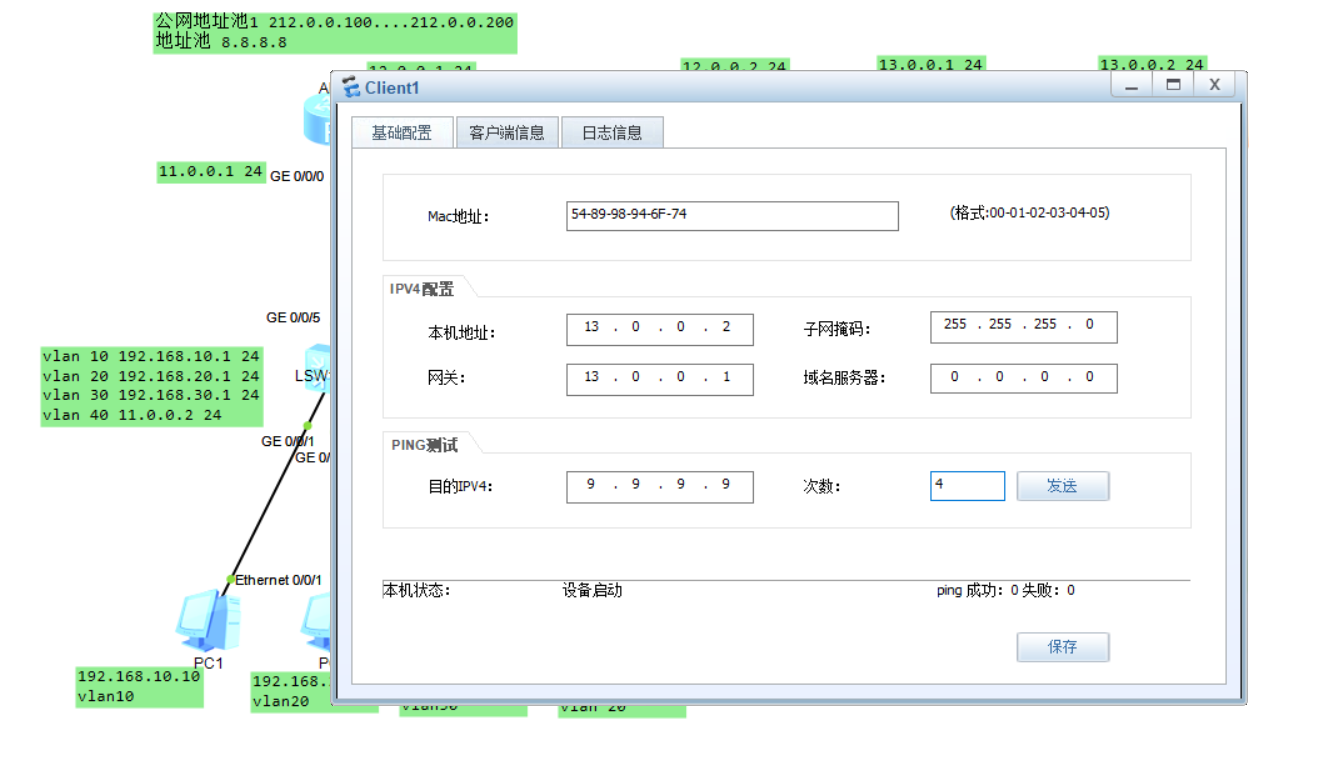Viewport: 1322px width, 775px height.
Task: Click the Client1 window title icon
Action: [351, 88]
